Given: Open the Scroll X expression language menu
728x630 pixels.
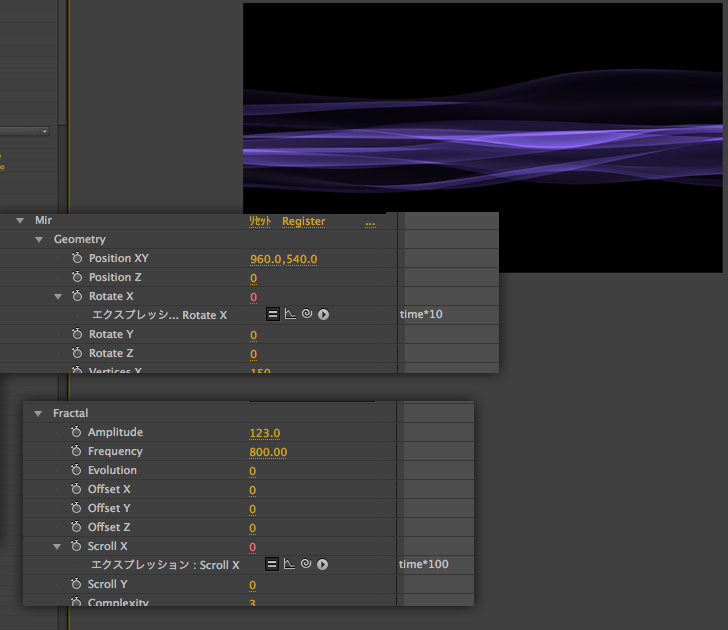Looking at the screenshot, I should [323, 564].
